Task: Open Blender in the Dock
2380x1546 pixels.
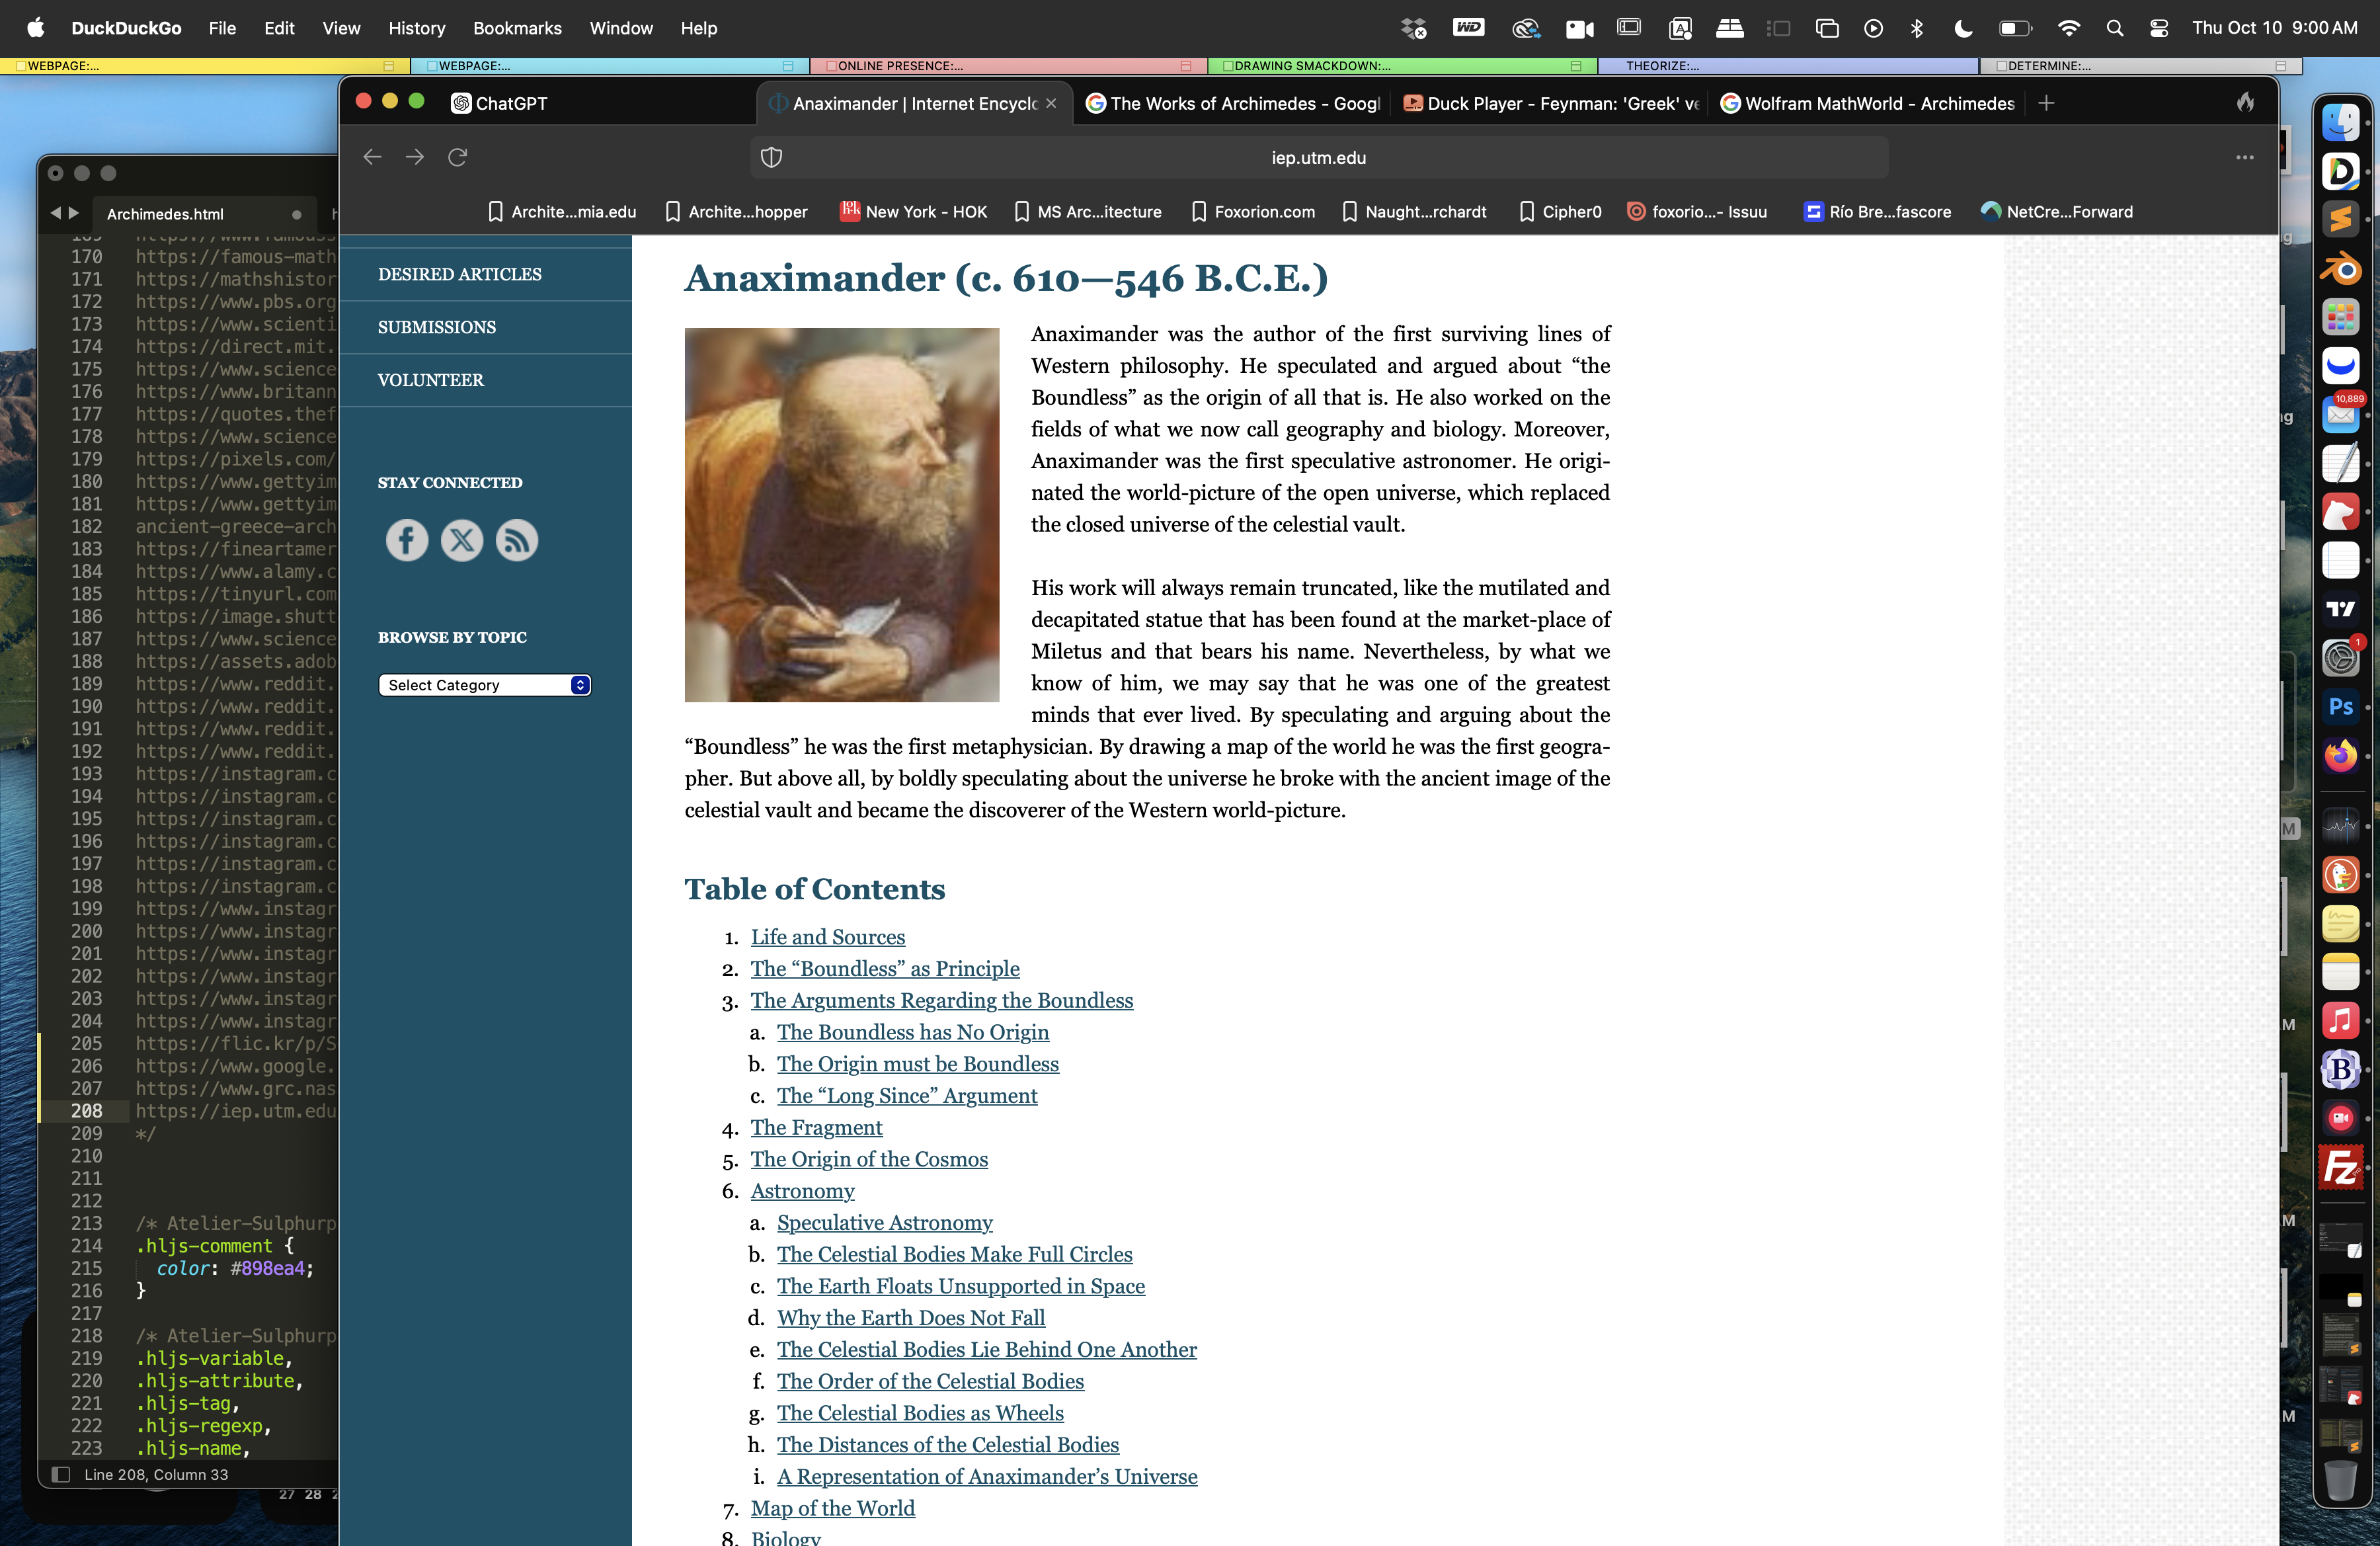Action: click(x=2340, y=268)
